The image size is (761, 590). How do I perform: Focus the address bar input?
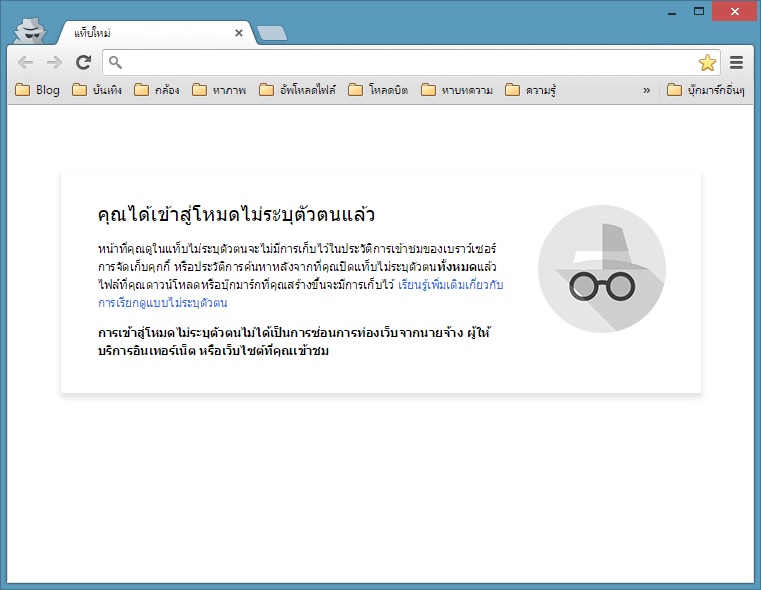click(x=411, y=62)
